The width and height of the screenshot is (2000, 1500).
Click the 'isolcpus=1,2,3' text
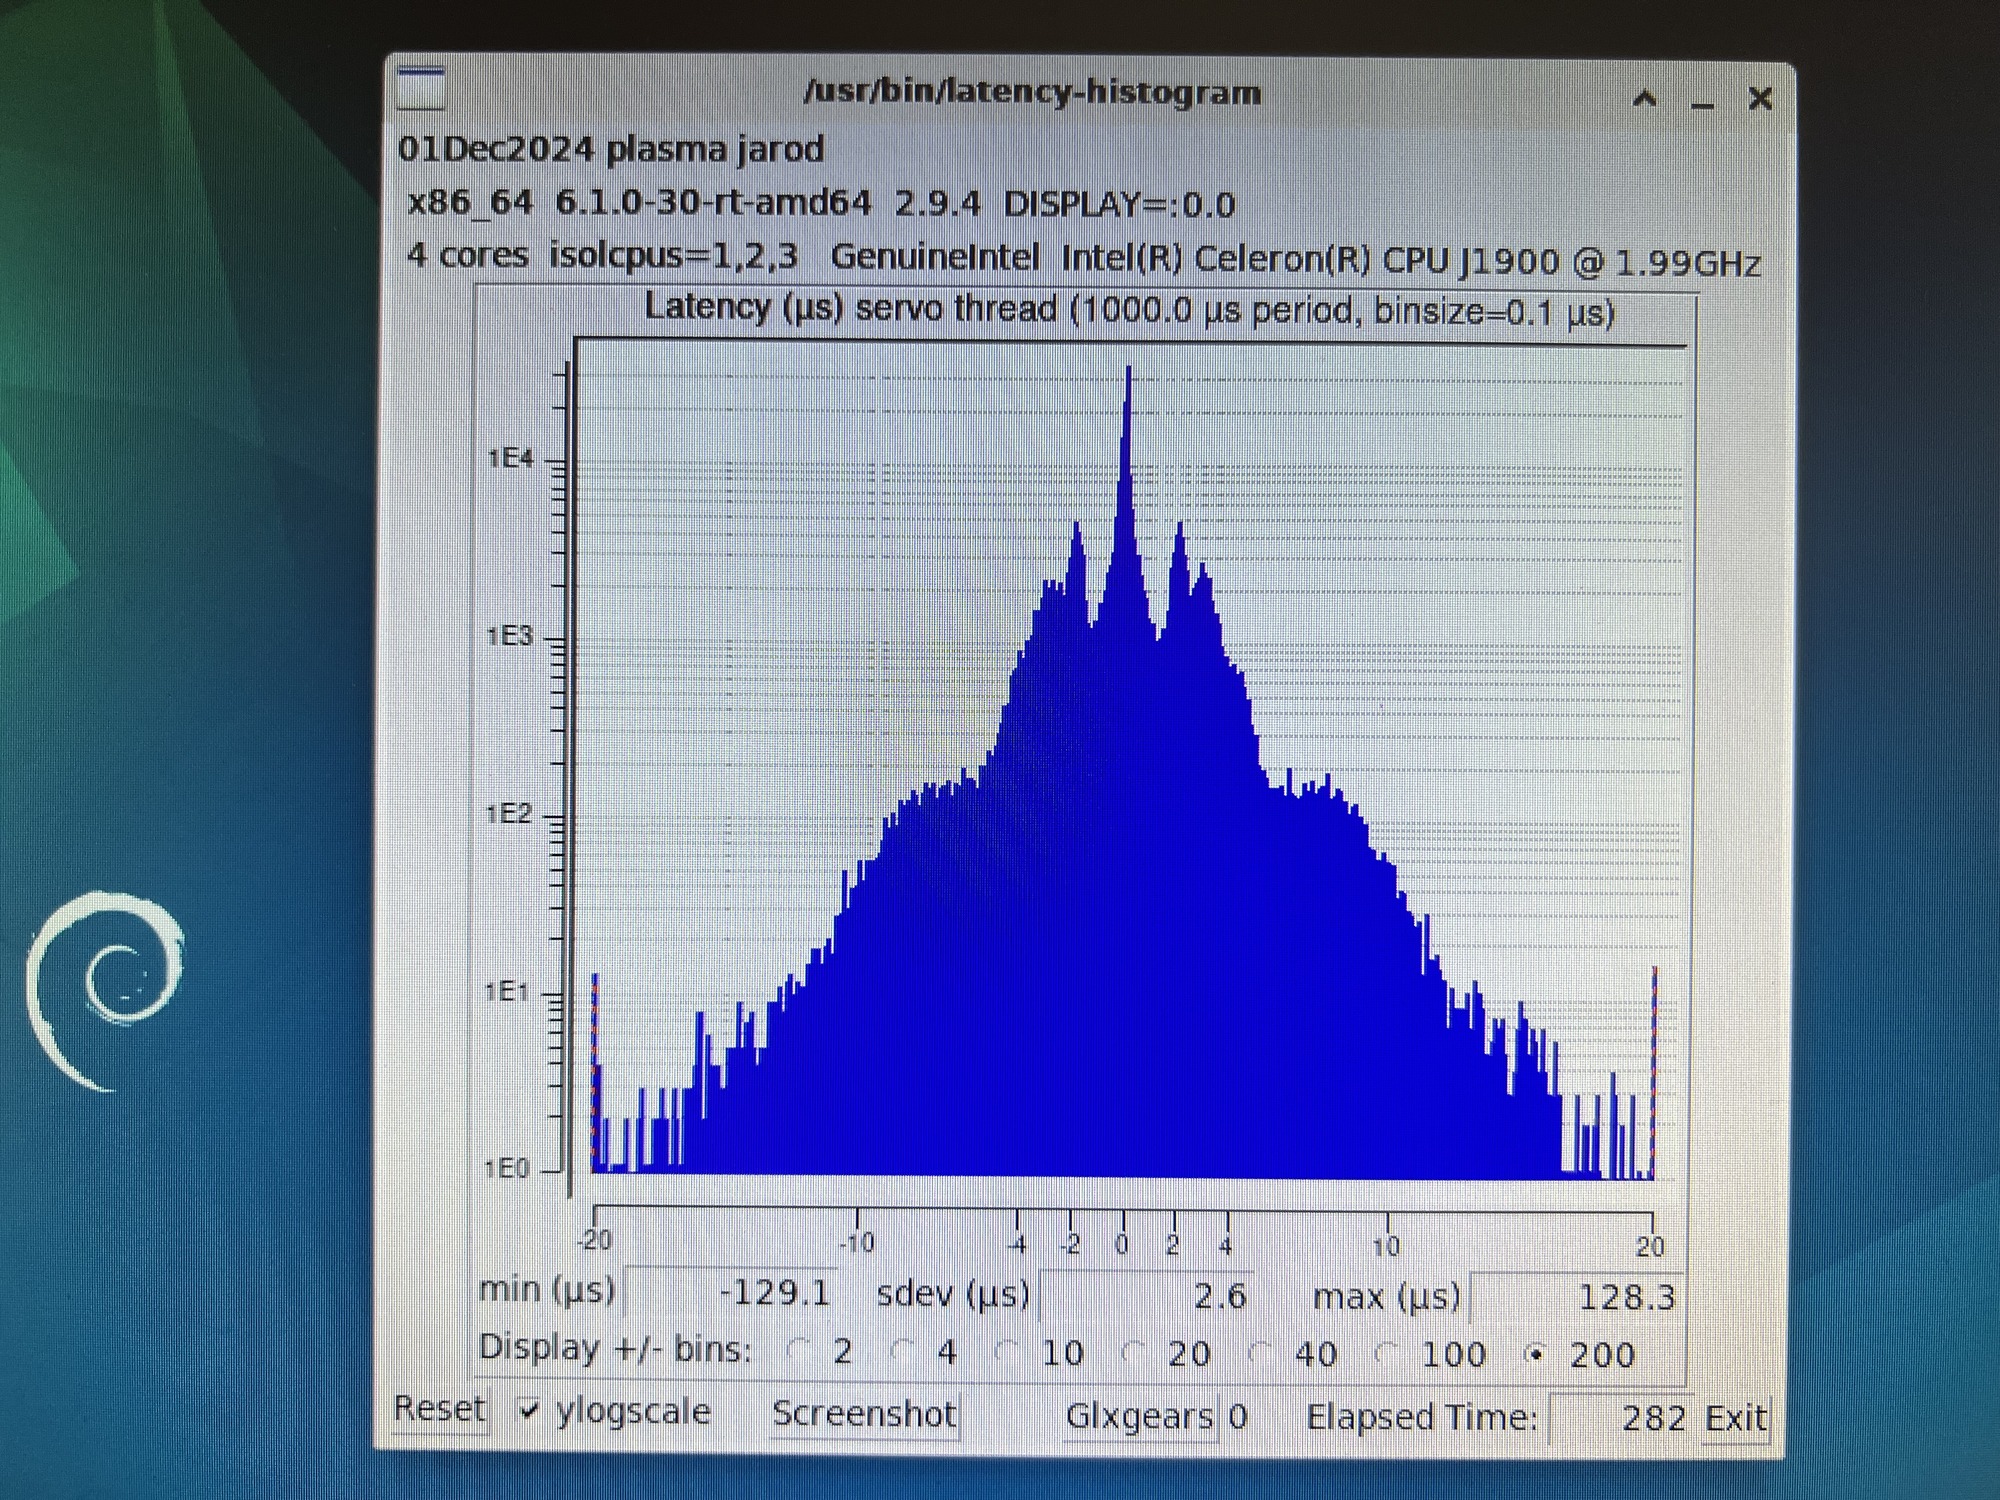pyautogui.click(x=674, y=256)
